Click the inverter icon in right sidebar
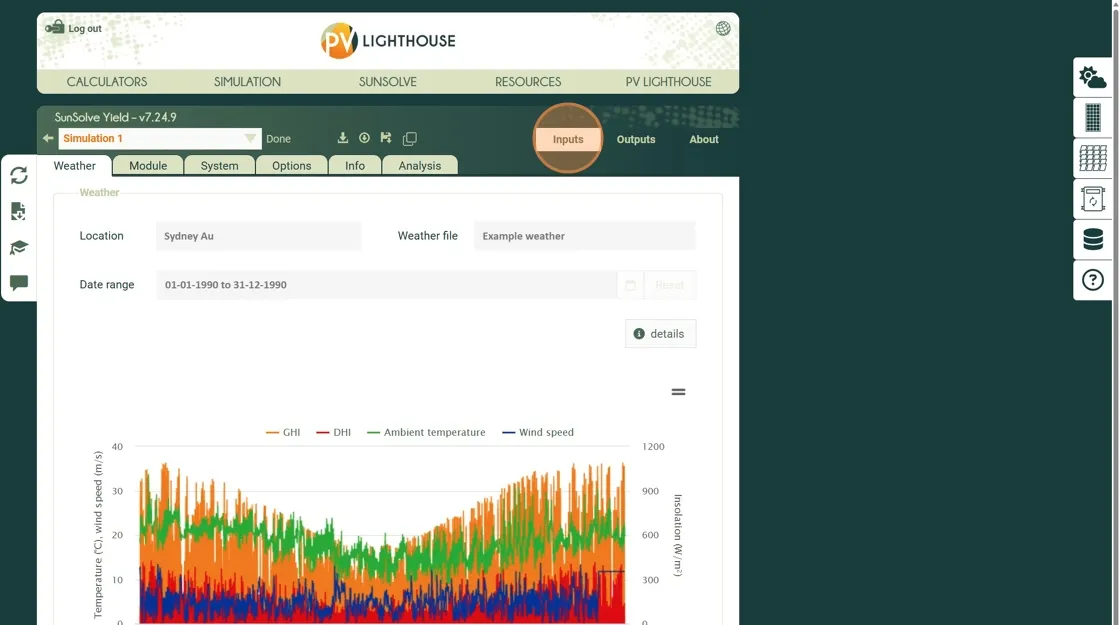This screenshot has width=1120, height=625. pos(1092,199)
